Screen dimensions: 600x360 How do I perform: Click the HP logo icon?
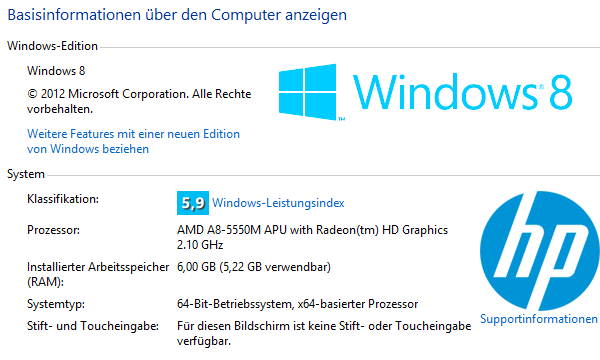pos(540,251)
